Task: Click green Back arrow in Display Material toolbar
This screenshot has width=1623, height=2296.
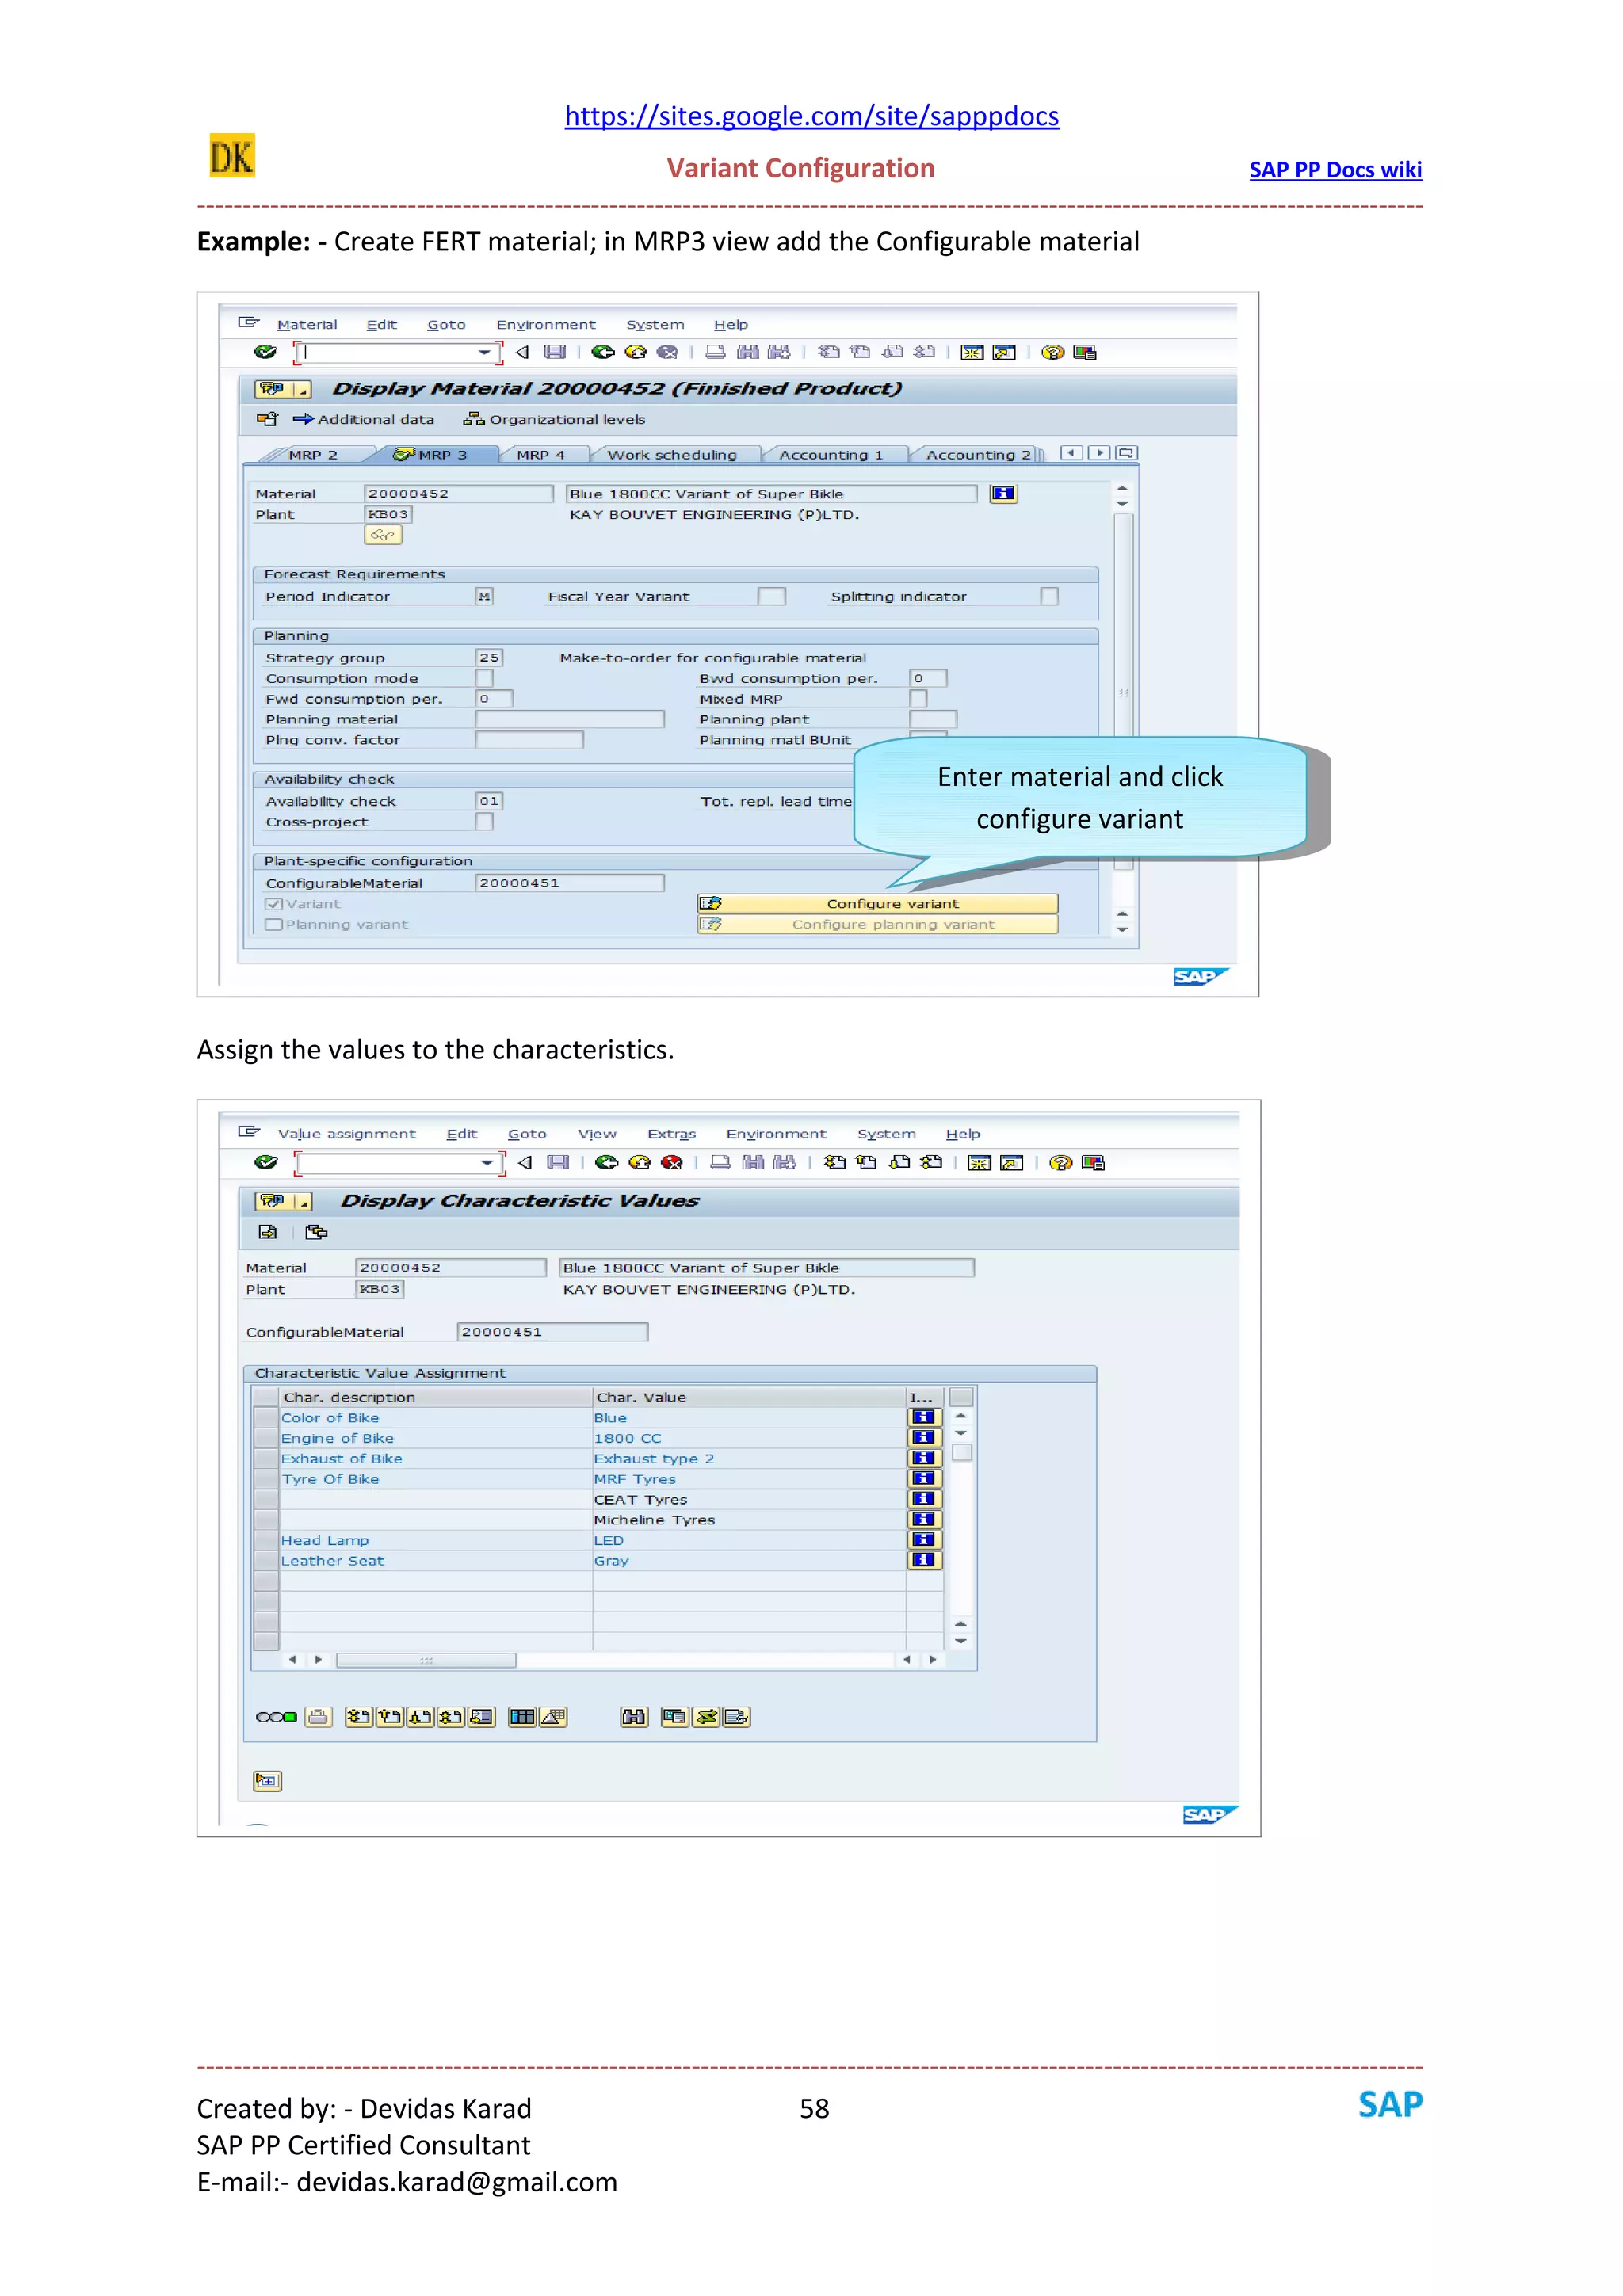Action: click(x=603, y=352)
